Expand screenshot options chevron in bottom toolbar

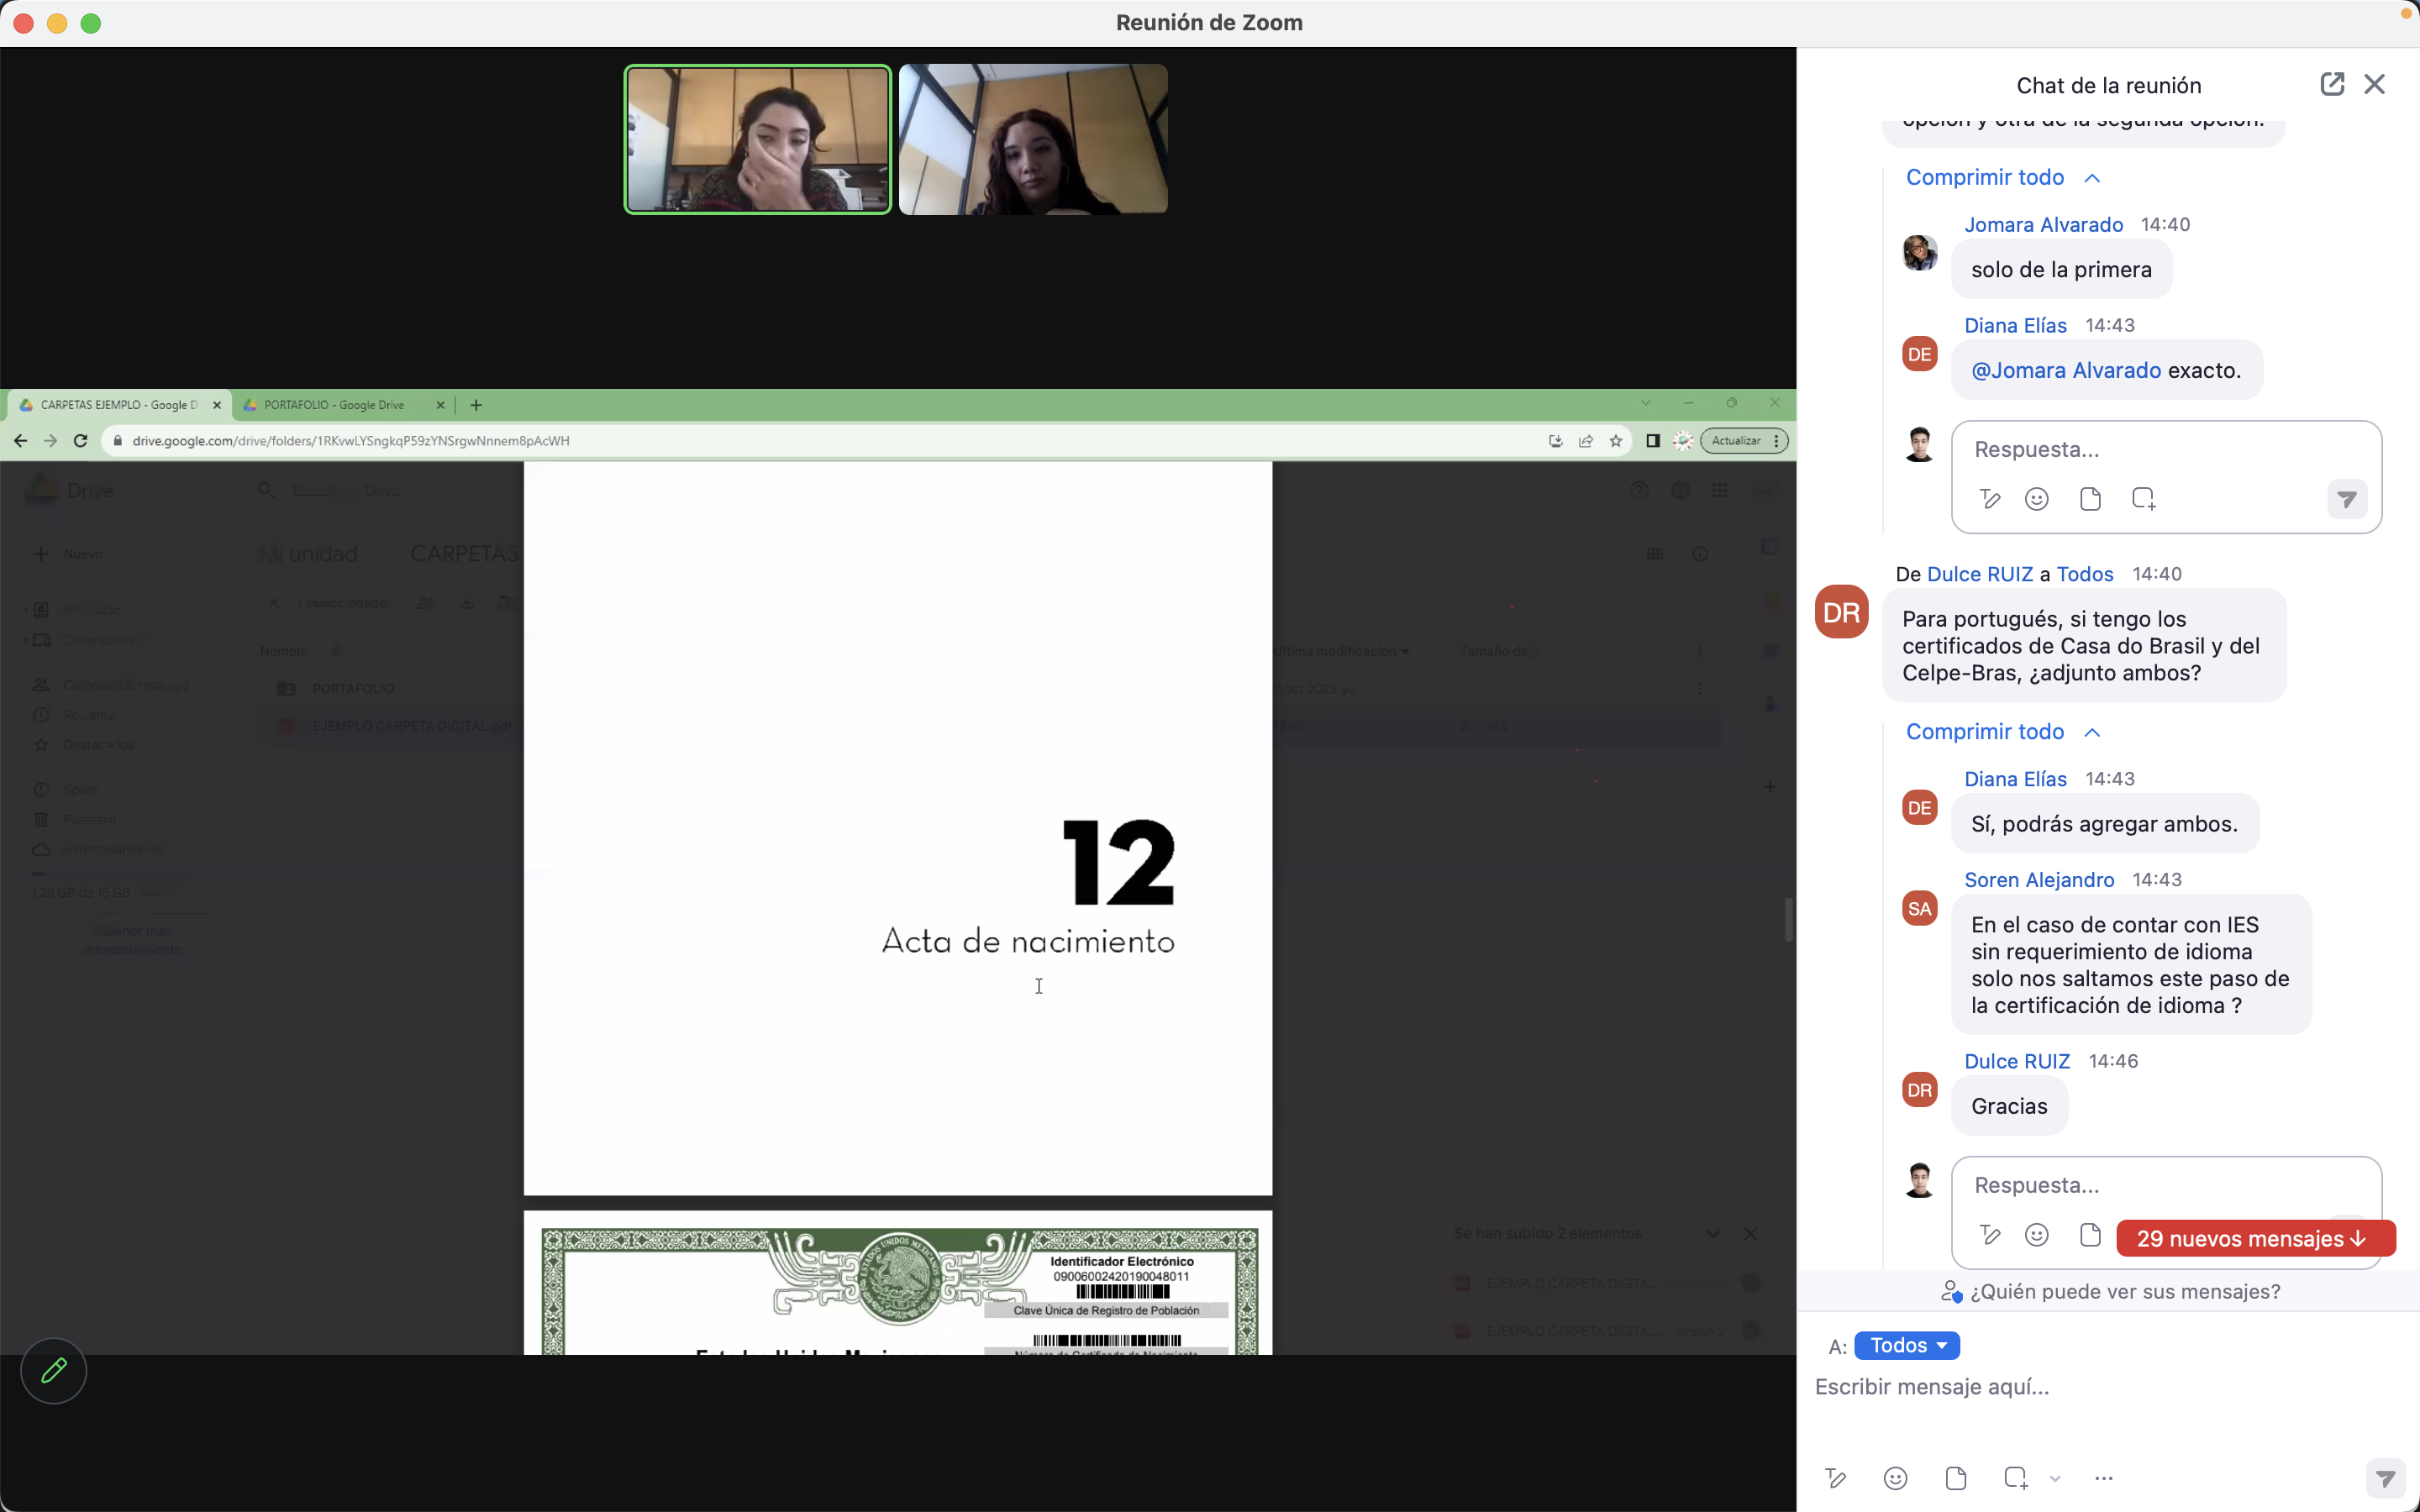(x=2055, y=1479)
